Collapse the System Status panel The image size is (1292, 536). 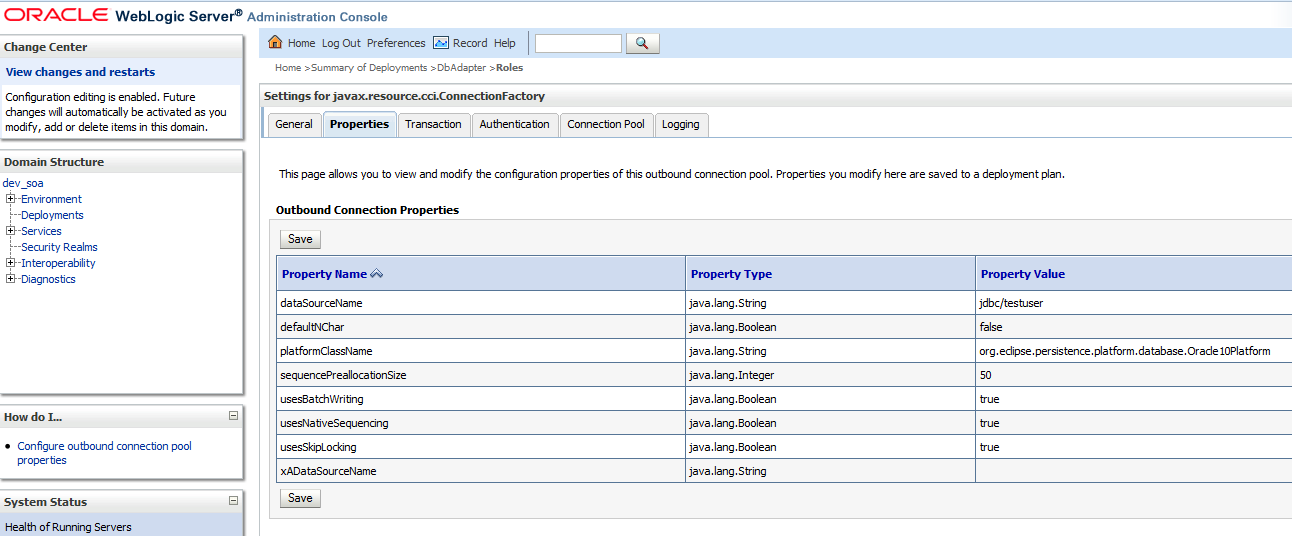pyautogui.click(x=234, y=501)
